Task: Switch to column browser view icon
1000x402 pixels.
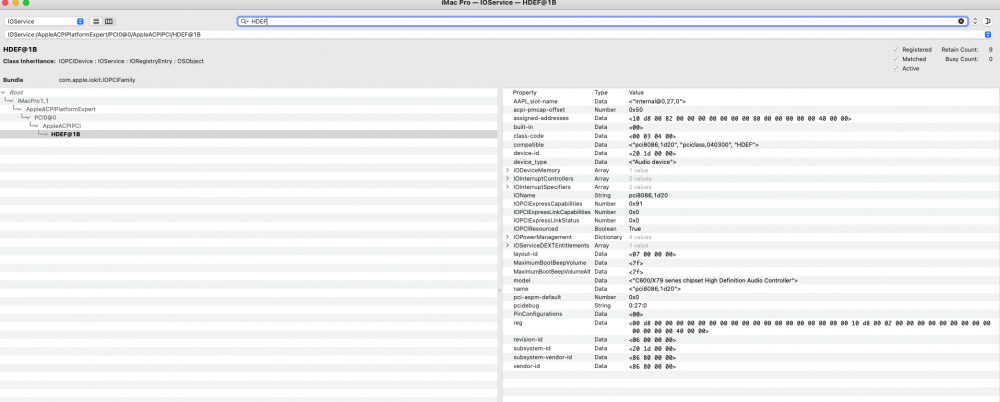Action: tap(108, 21)
